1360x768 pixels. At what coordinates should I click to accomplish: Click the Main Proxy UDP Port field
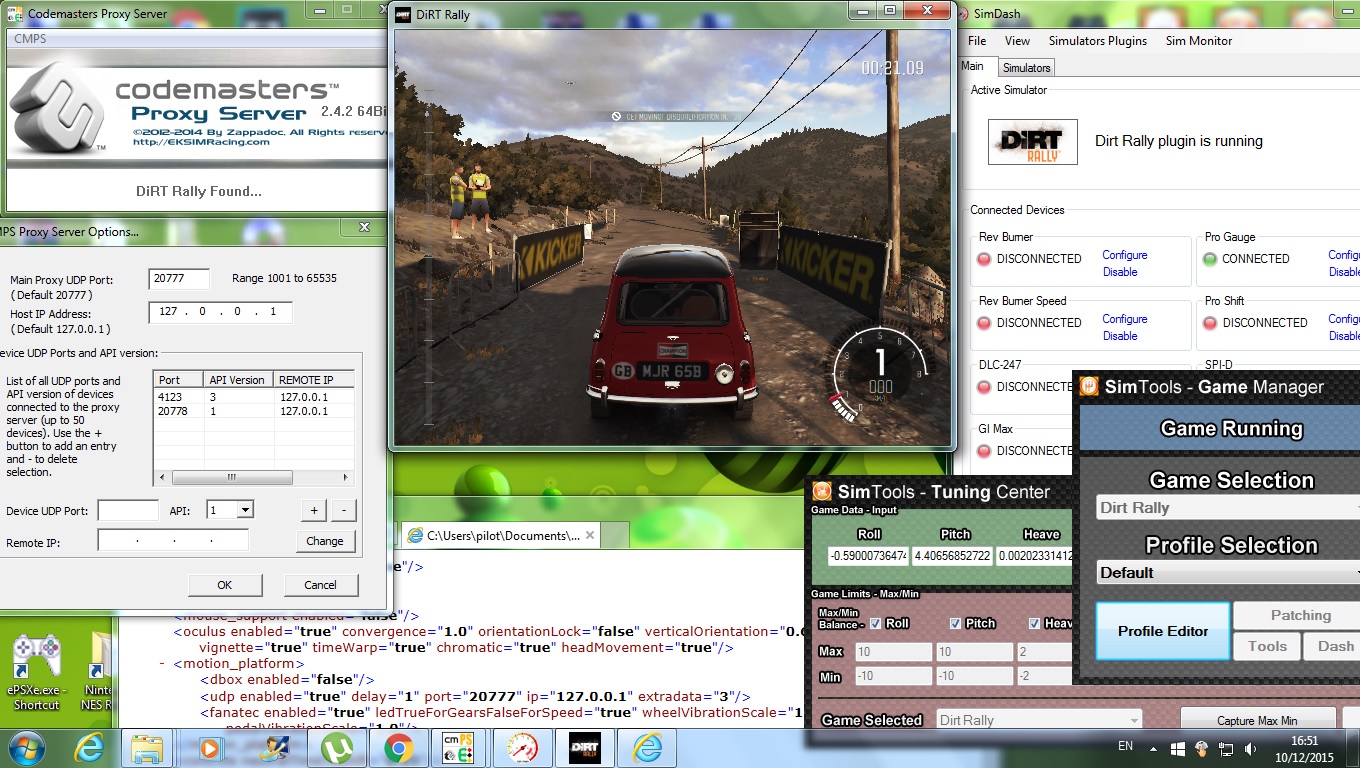180,279
